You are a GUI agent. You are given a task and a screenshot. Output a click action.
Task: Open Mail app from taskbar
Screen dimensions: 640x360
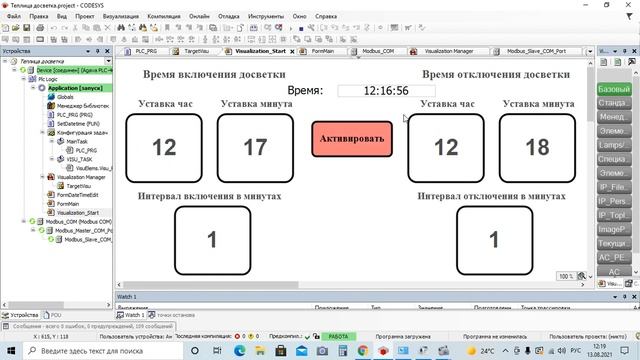301,351
